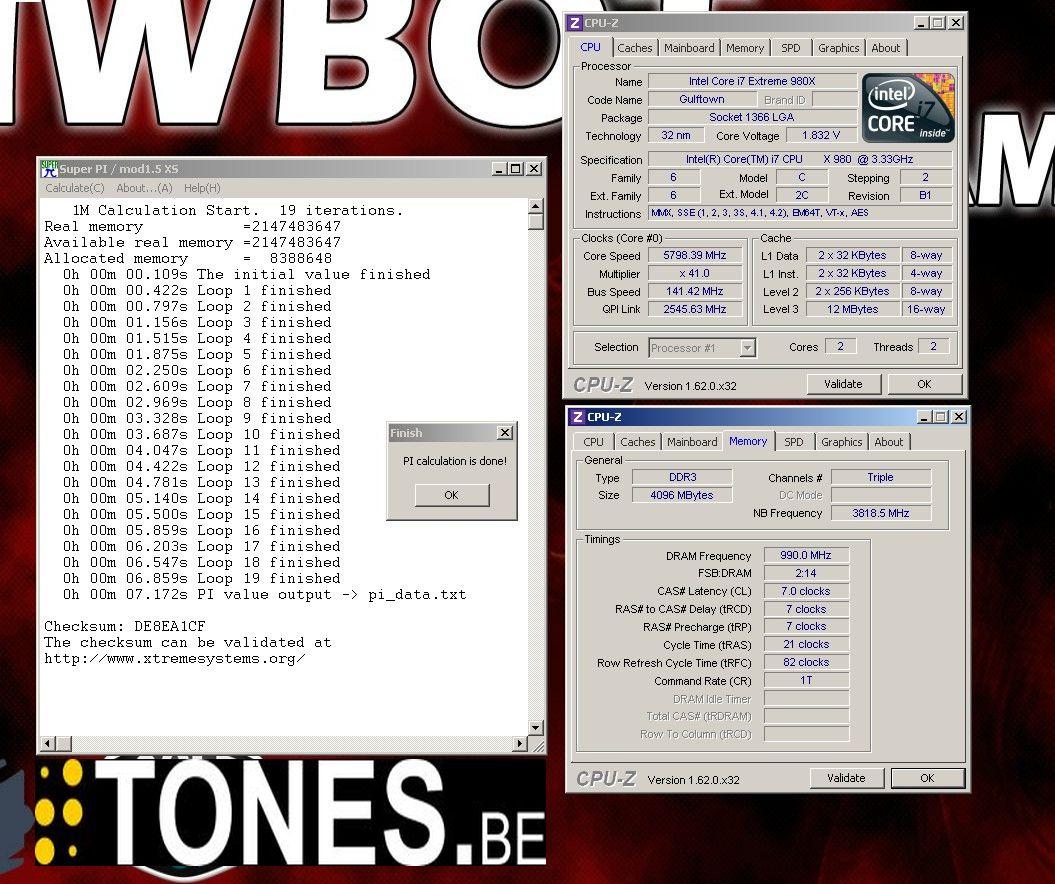1055x884 pixels.
Task: Click the Intel Core i7 logo
Action: pyautogui.click(x=908, y=108)
